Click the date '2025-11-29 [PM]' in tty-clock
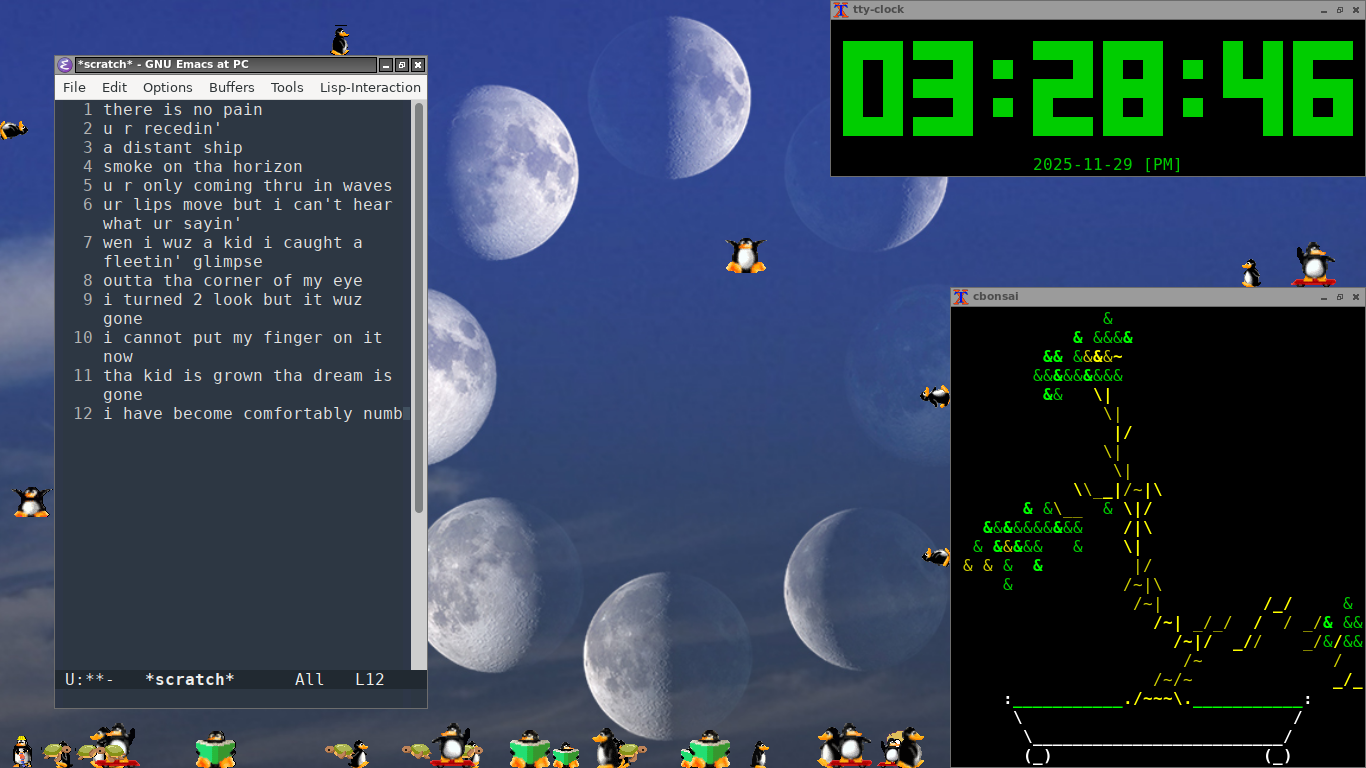Image resolution: width=1366 pixels, height=768 pixels. (x=1108, y=165)
